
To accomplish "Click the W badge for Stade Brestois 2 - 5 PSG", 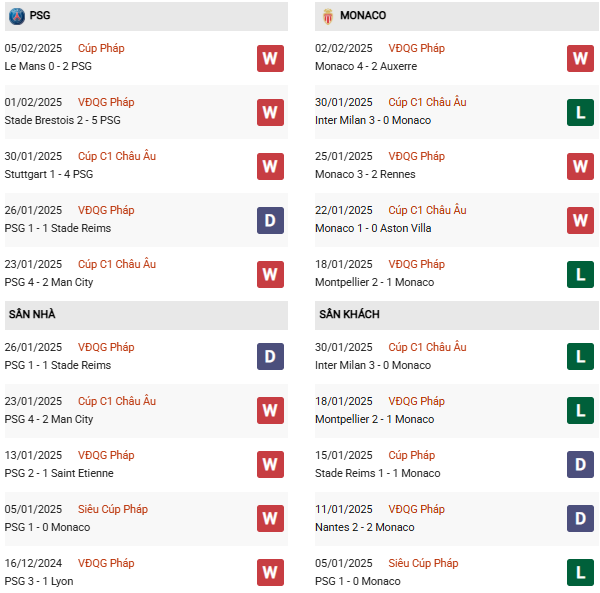I will pyautogui.click(x=270, y=112).
